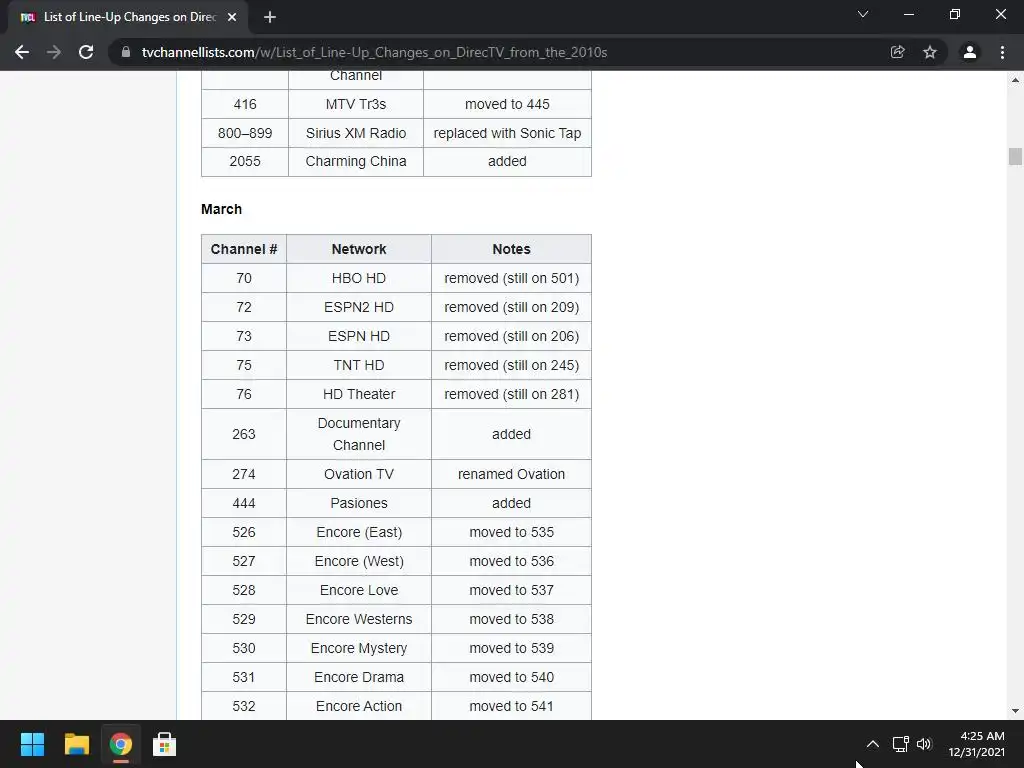This screenshot has height=768, width=1024.
Task: Click 'moved to 535' note
Action: tap(511, 532)
